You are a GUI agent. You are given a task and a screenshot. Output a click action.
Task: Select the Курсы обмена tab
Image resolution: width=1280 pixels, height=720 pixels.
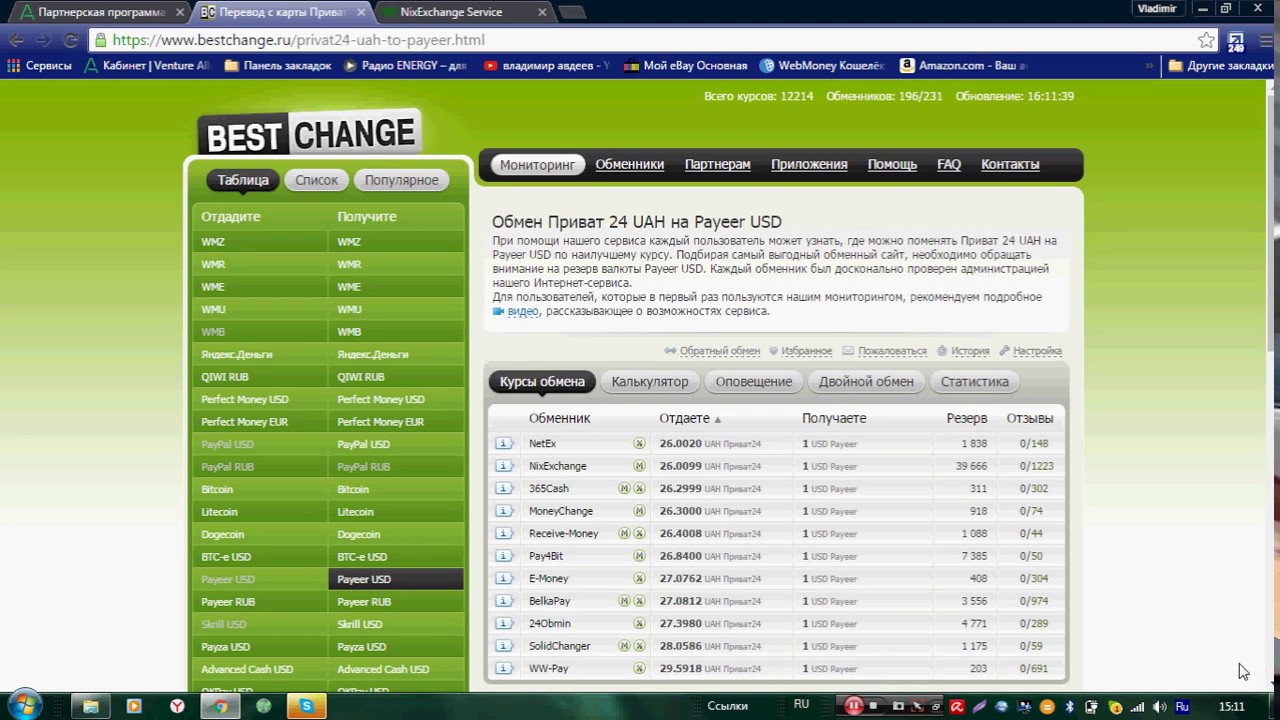[542, 382]
